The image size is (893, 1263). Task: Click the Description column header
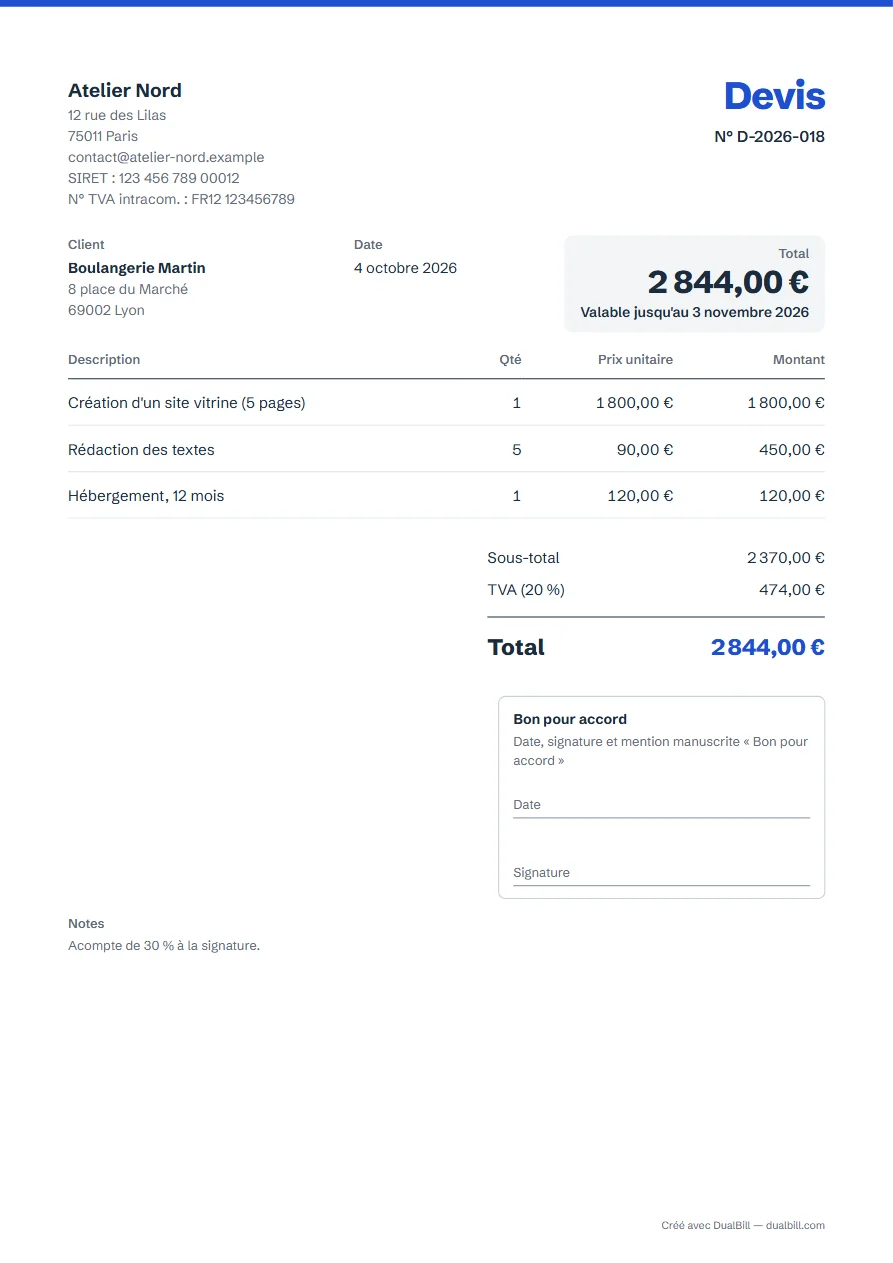pos(104,359)
